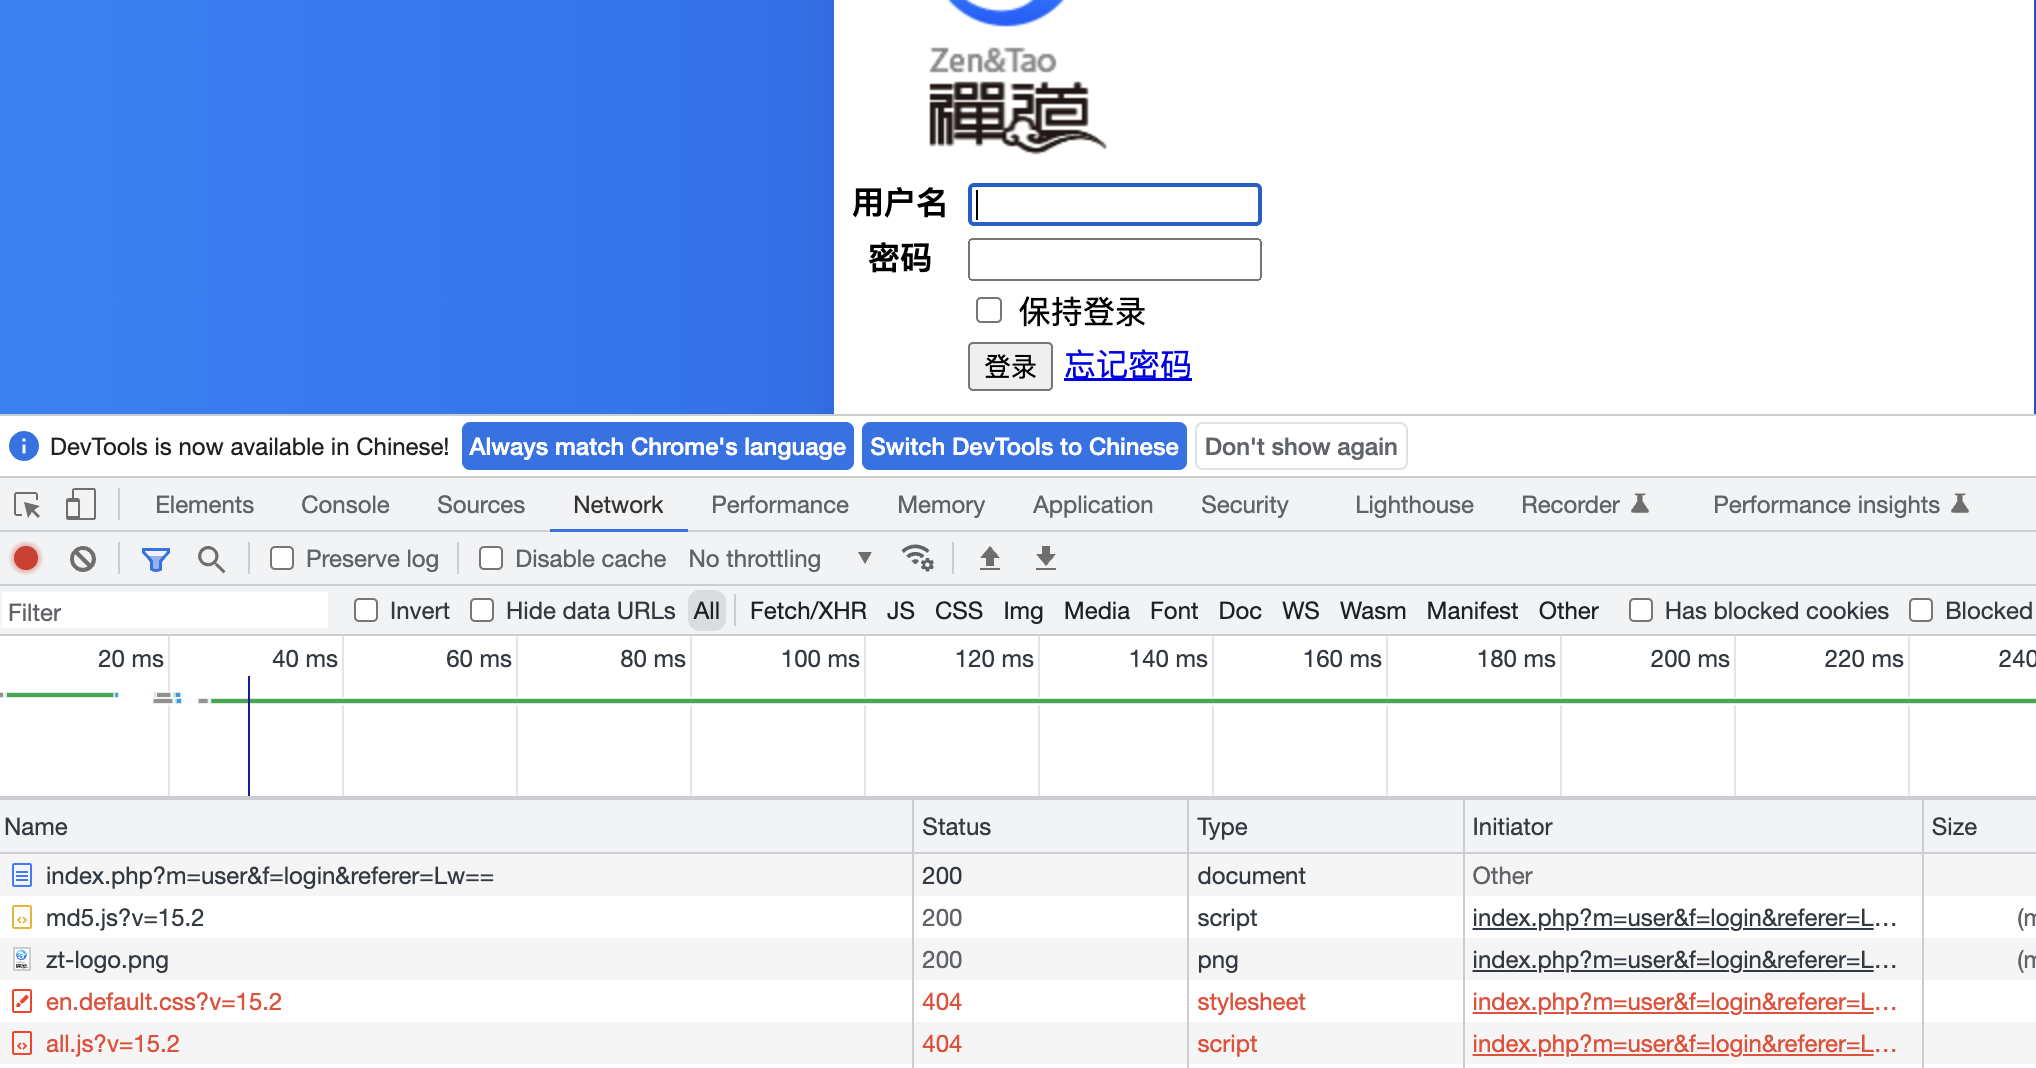Open the 忘记密码 forgot password link
The height and width of the screenshot is (1068, 2036).
1127,365
